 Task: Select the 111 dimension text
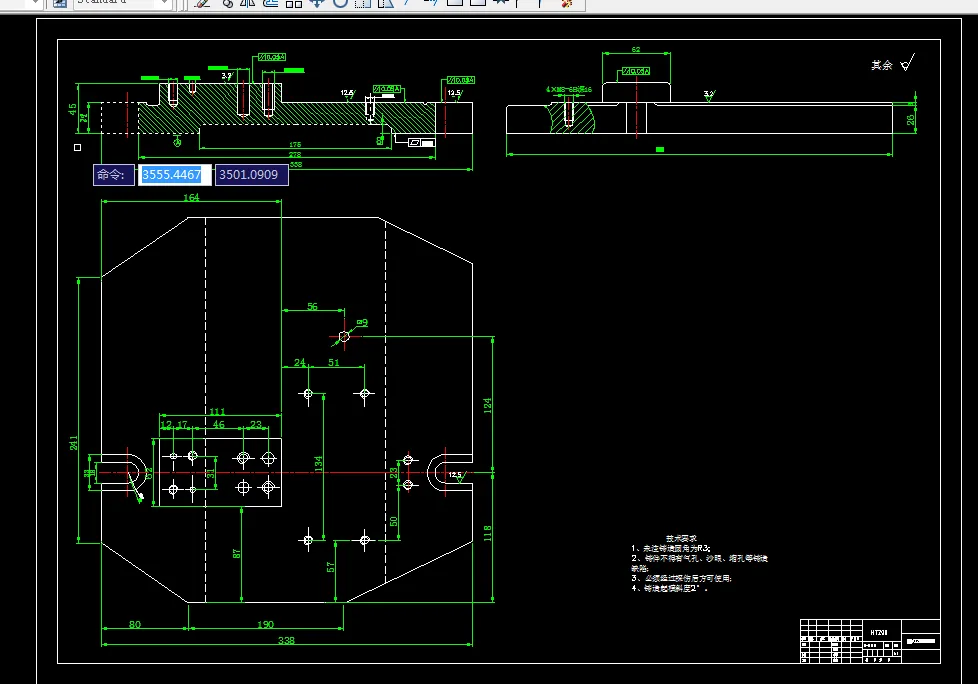[x=217, y=412]
